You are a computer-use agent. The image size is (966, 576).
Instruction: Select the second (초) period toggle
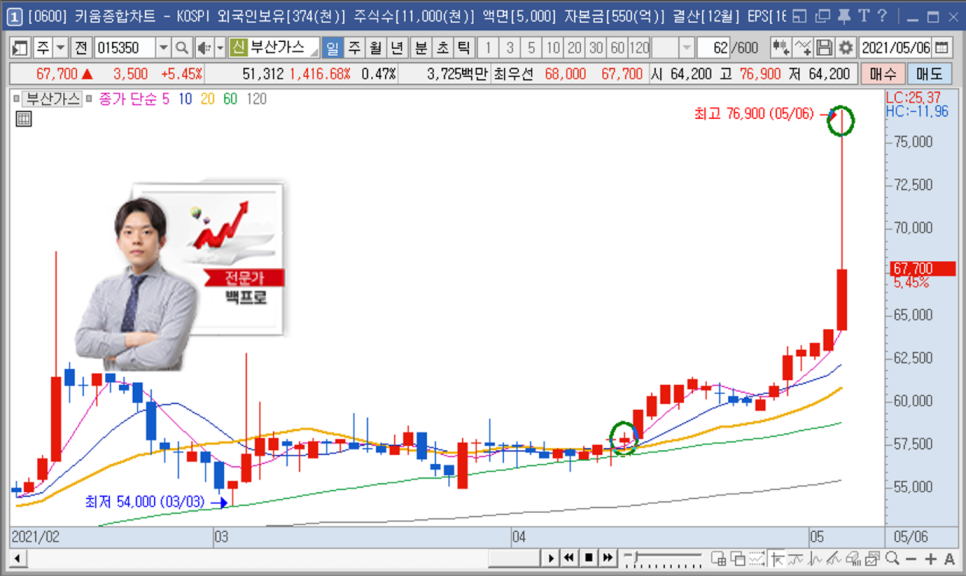tap(442, 47)
